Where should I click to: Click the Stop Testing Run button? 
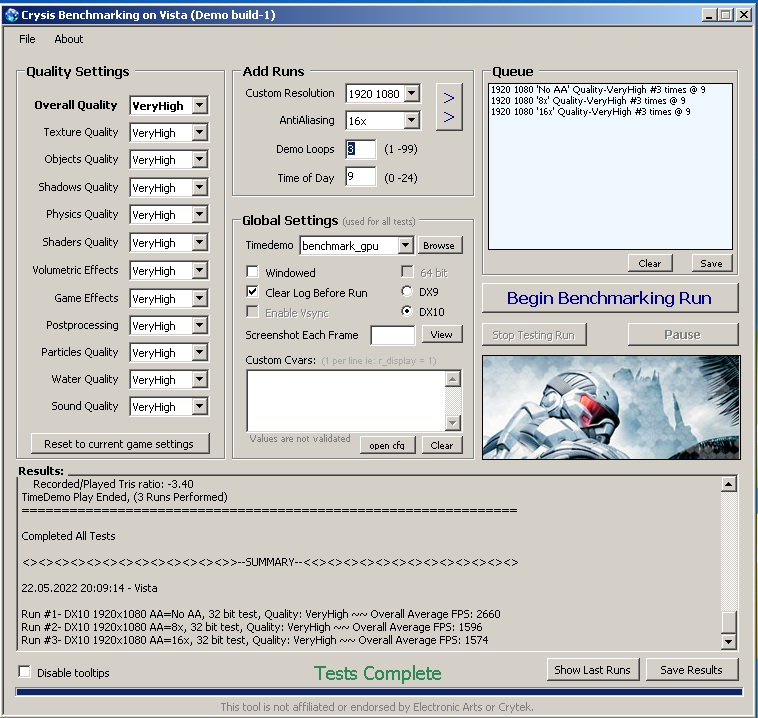point(534,335)
